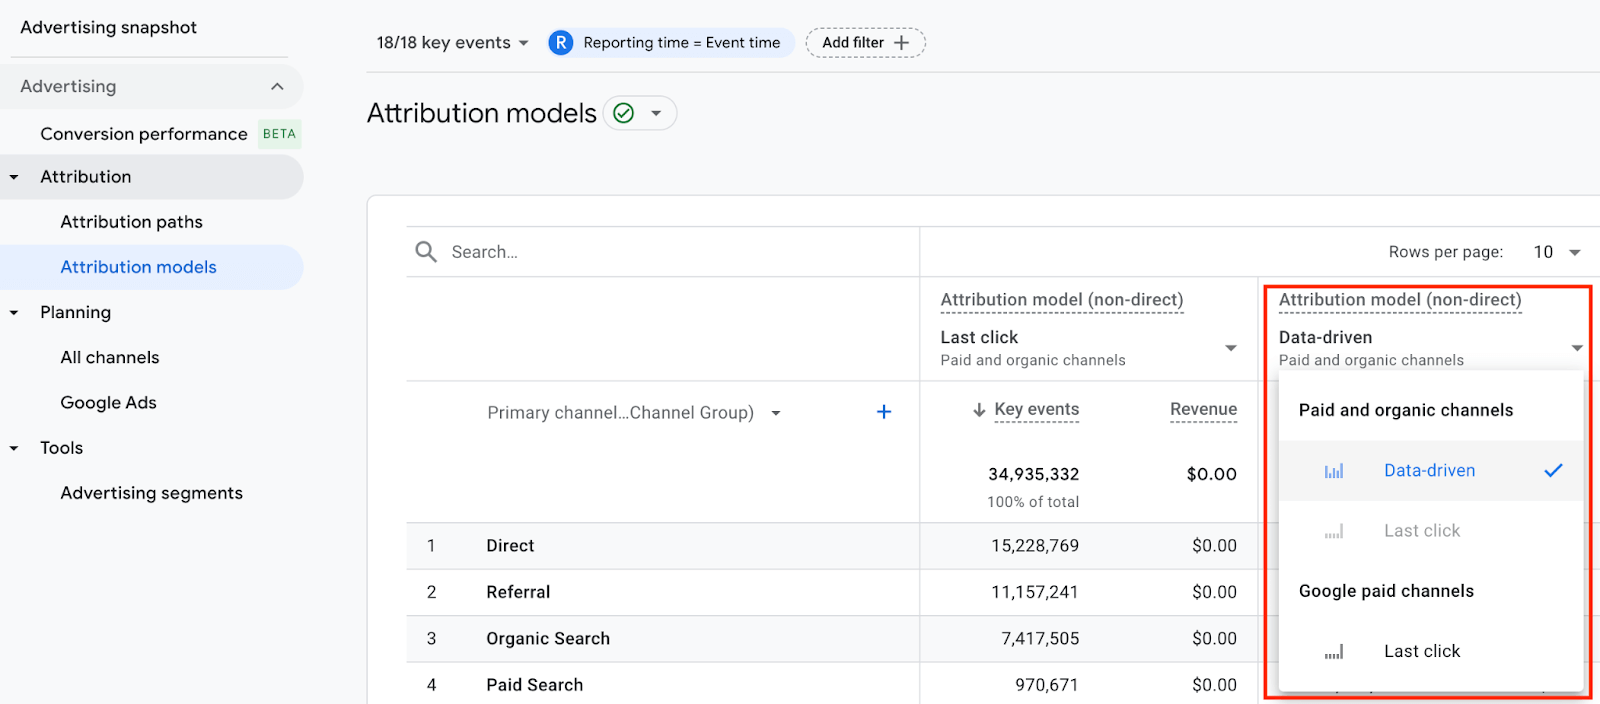Sort by Revenue column header

pyautogui.click(x=1203, y=410)
